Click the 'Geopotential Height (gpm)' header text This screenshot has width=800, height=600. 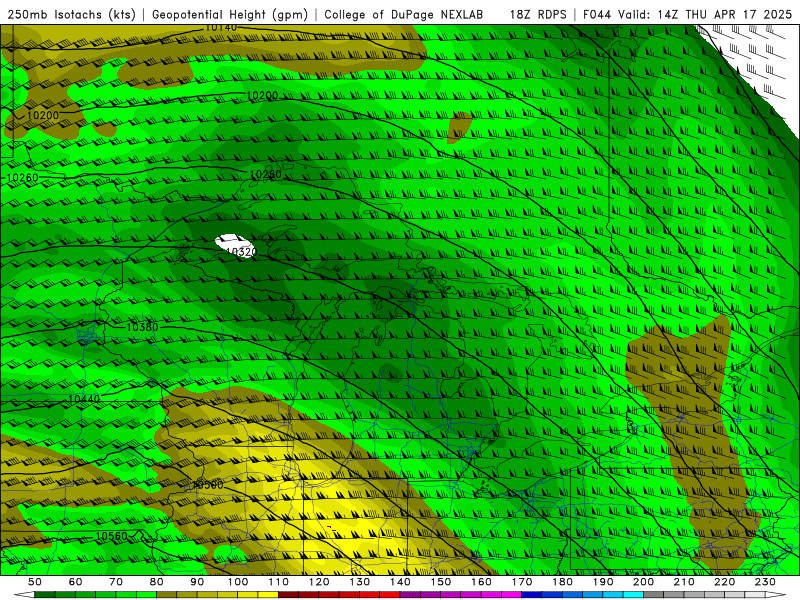pyautogui.click(x=230, y=14)
